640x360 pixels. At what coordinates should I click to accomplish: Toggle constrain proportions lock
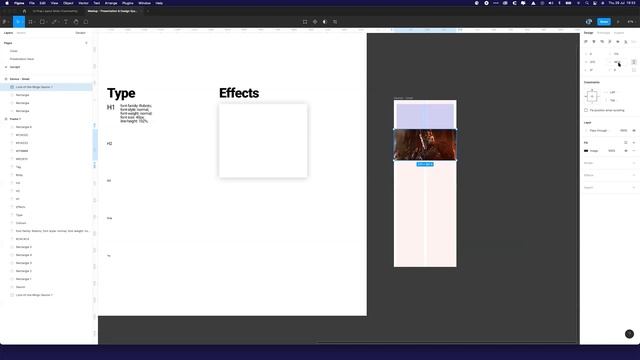click(x=634, y=62)
